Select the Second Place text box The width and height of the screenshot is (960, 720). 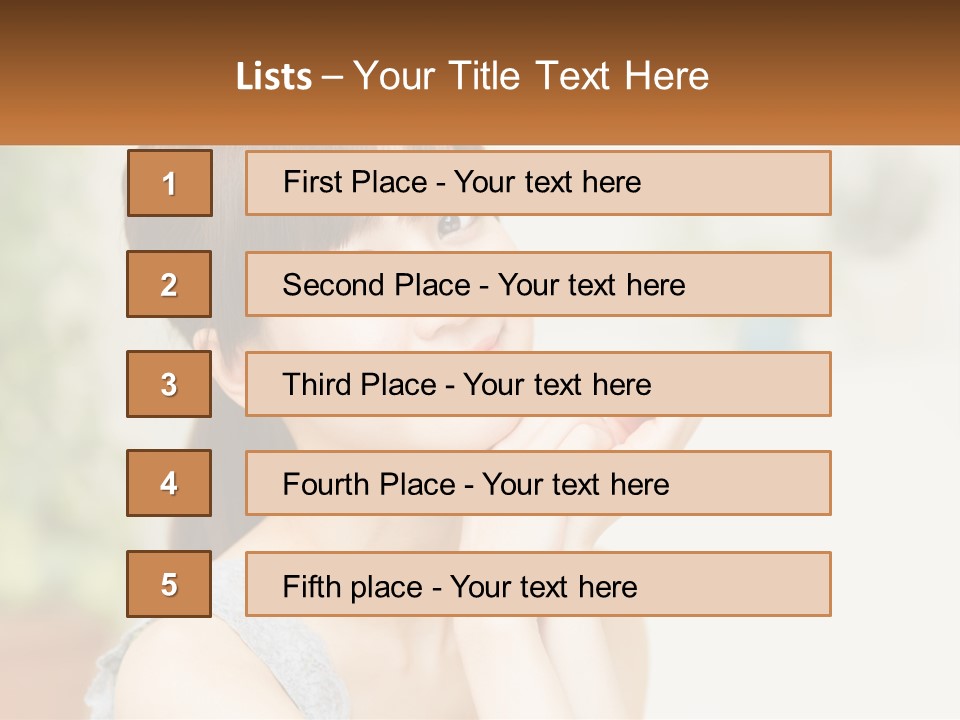(x=538, y=284)
